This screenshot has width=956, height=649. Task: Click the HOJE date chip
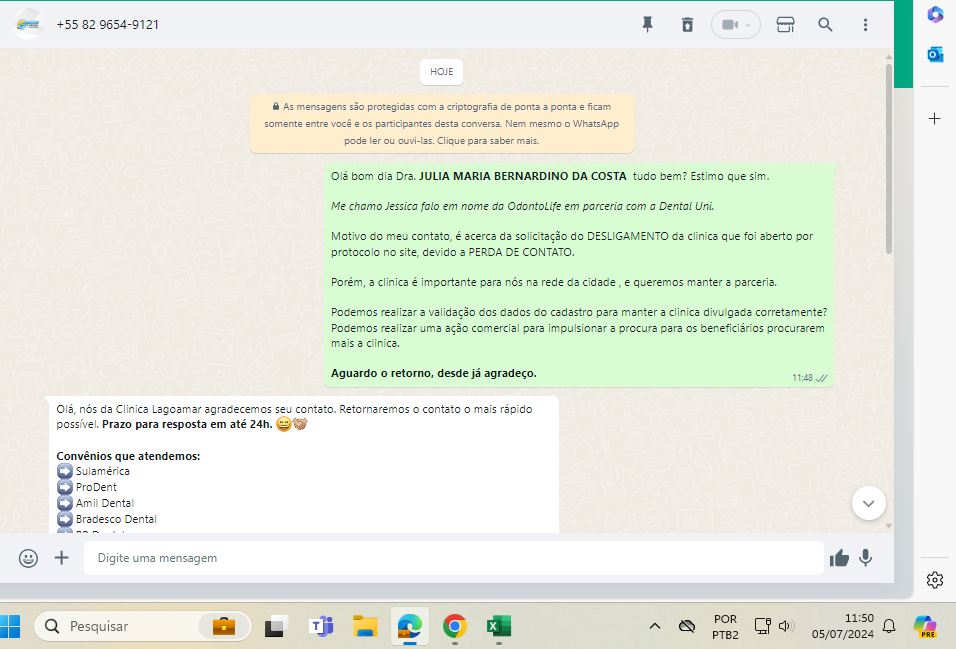pos(441,71)
